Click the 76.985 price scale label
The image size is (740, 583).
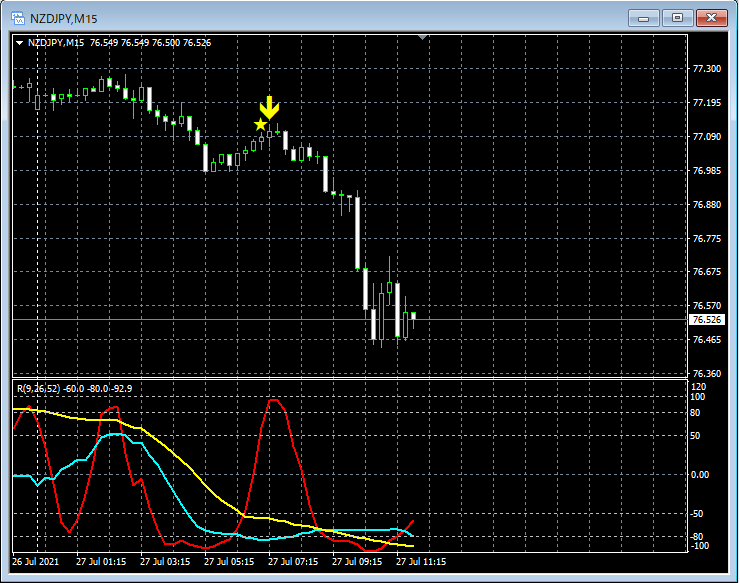coord(706,171)
